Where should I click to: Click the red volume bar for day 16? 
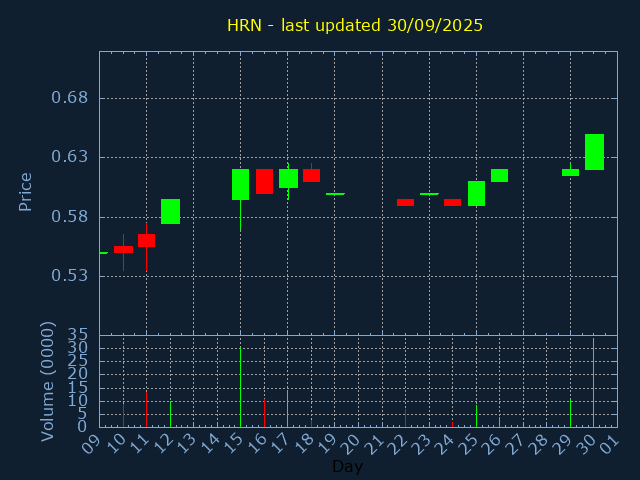coord(264,413)
